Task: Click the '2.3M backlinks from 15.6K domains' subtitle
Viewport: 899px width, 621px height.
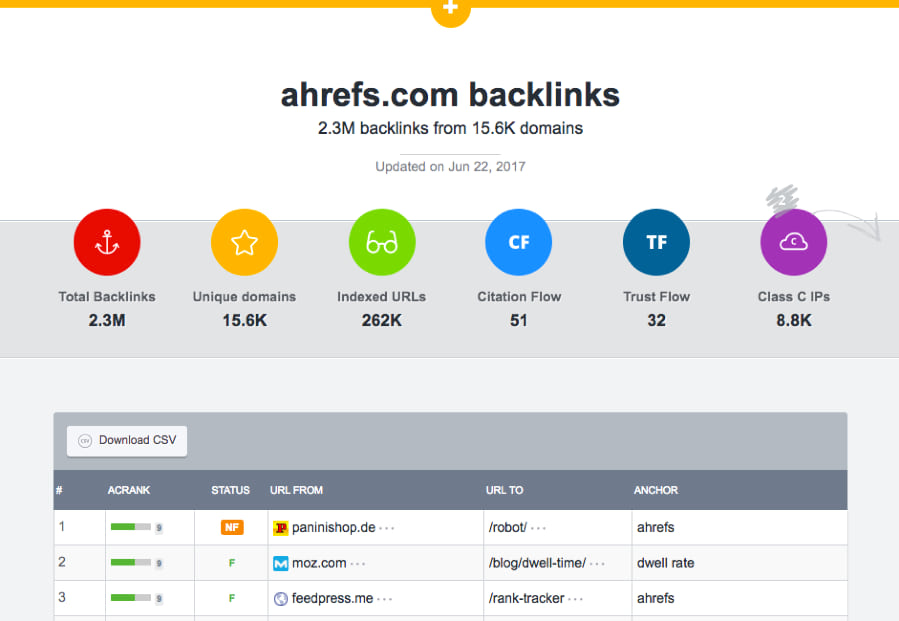Action: click(x=450, y=128)
